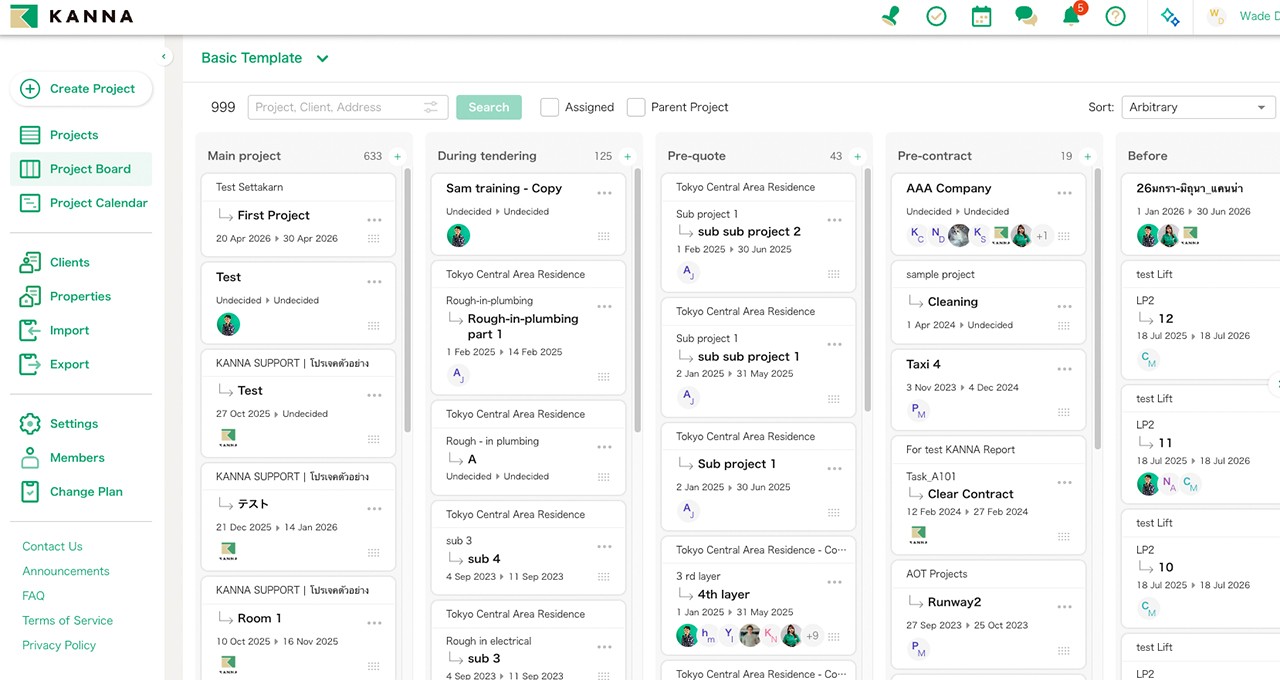Toggle the Assigned checkbox
This screenshot has height=680, width=1280.
point(549,107)
